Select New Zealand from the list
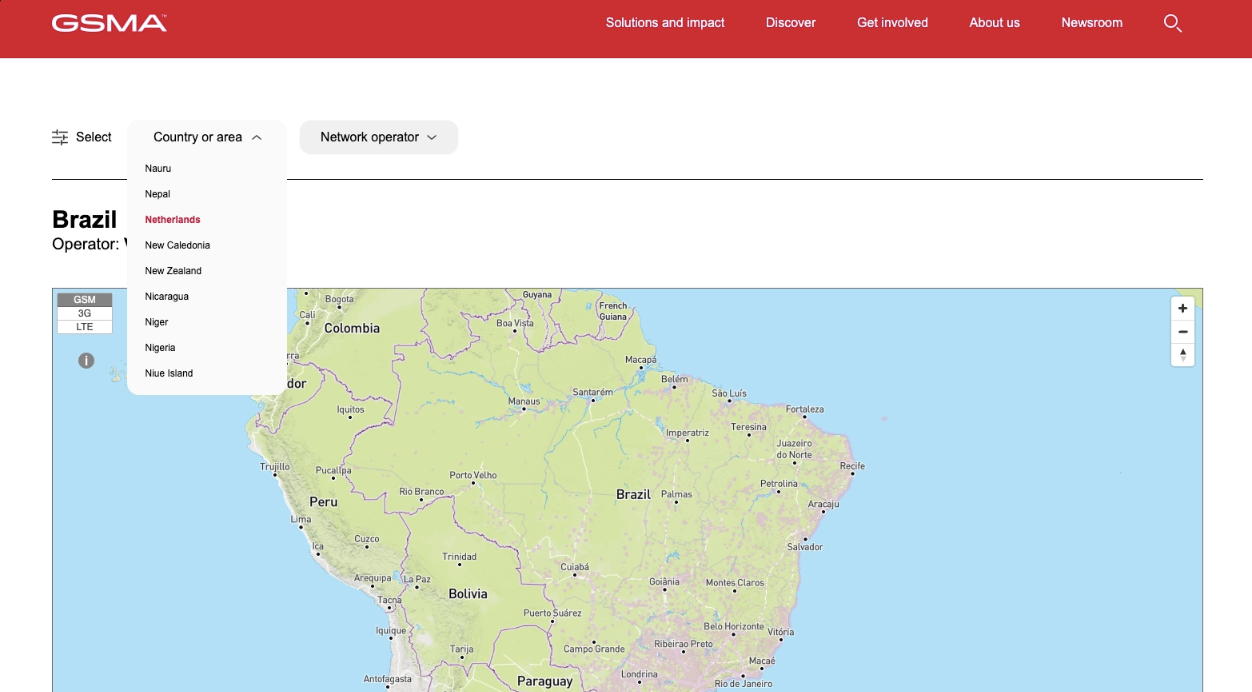The height and width of the screenshot is (692, 1252). (x=173, y=271)
